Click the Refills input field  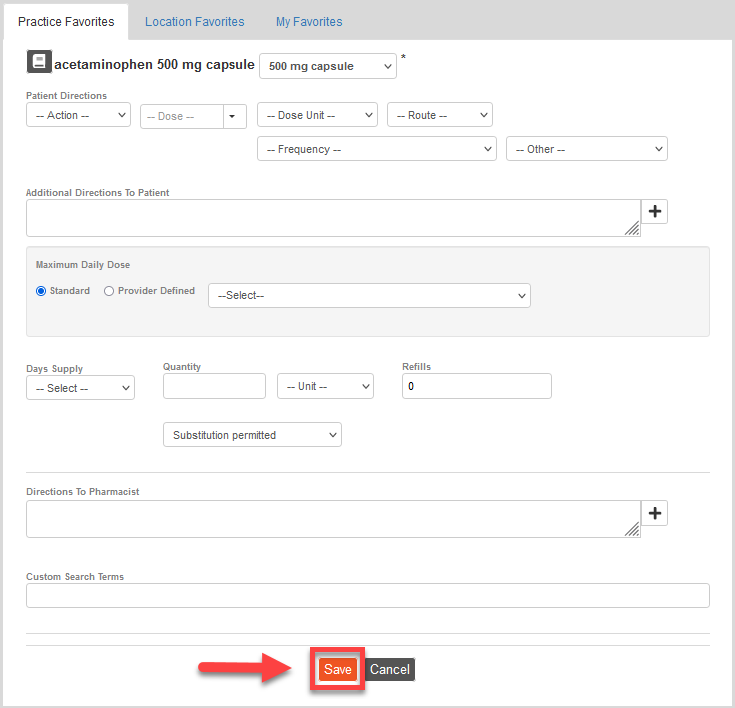[x=476, y=386]
